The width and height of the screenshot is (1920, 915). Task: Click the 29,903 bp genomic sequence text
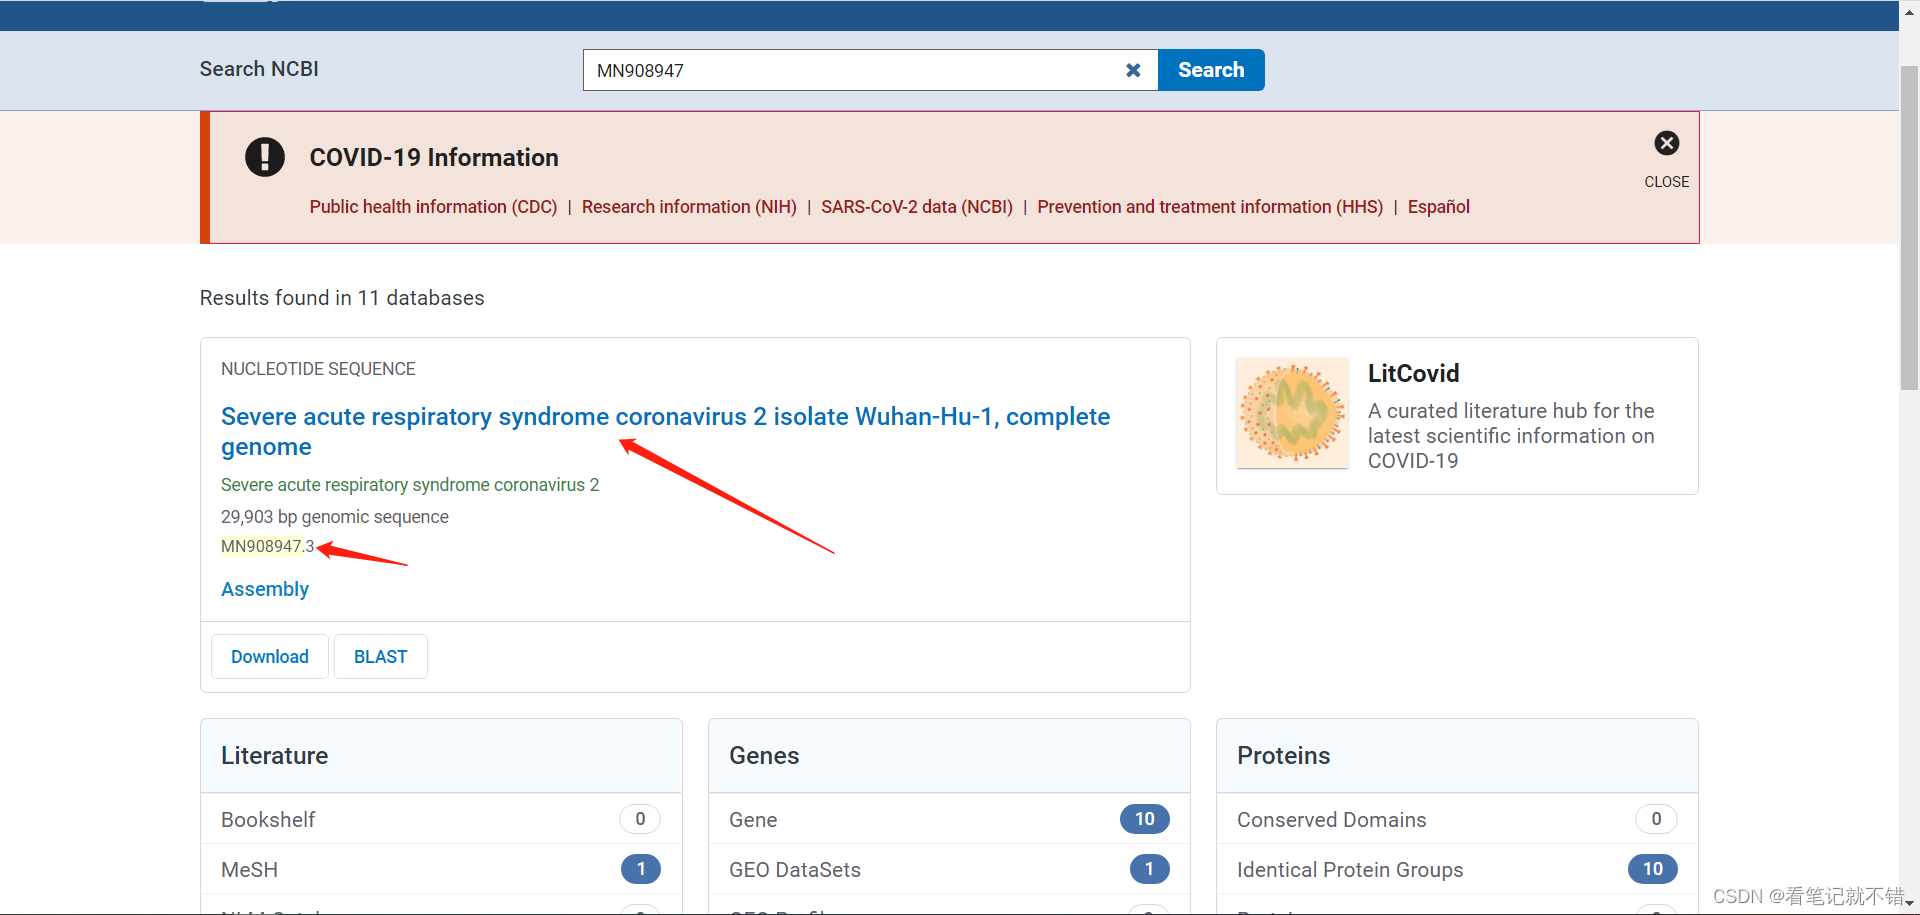click(335, 517)
